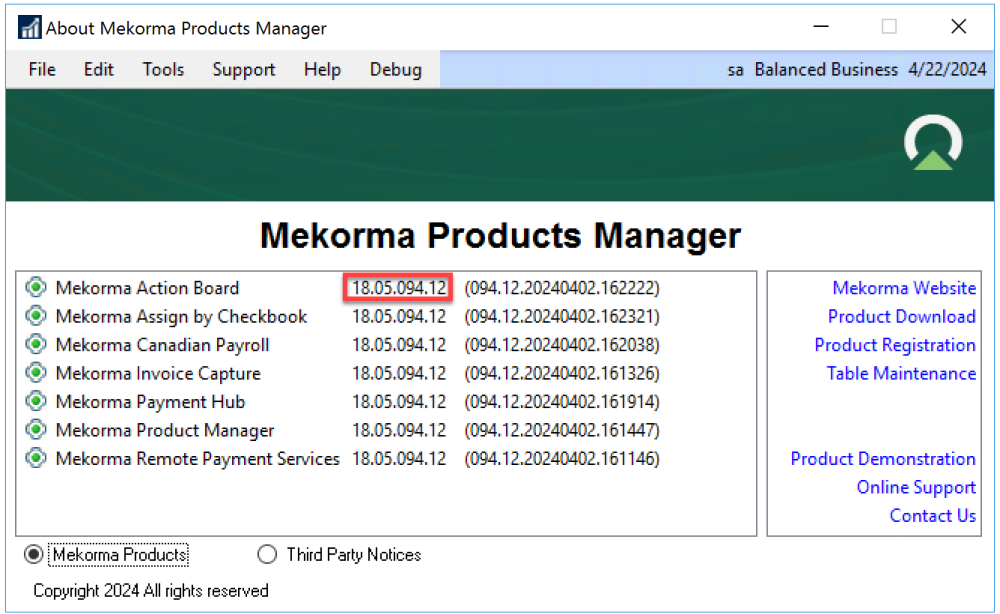This screenshot has width=1000, height=614.
Task: Click green icon next to Mekorma Assign by Checkbook
Action: click(x=37, y=316)
